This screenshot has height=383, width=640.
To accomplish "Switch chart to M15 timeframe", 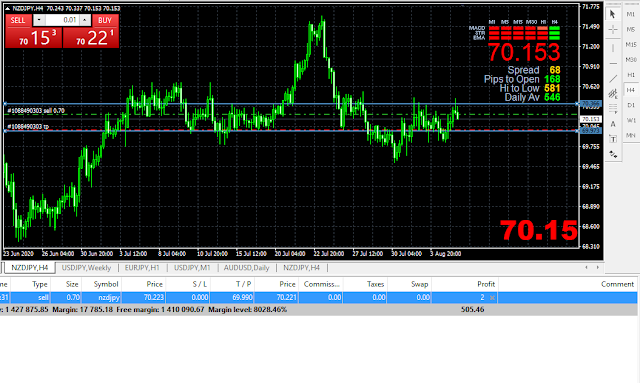I will coord(631,45).
